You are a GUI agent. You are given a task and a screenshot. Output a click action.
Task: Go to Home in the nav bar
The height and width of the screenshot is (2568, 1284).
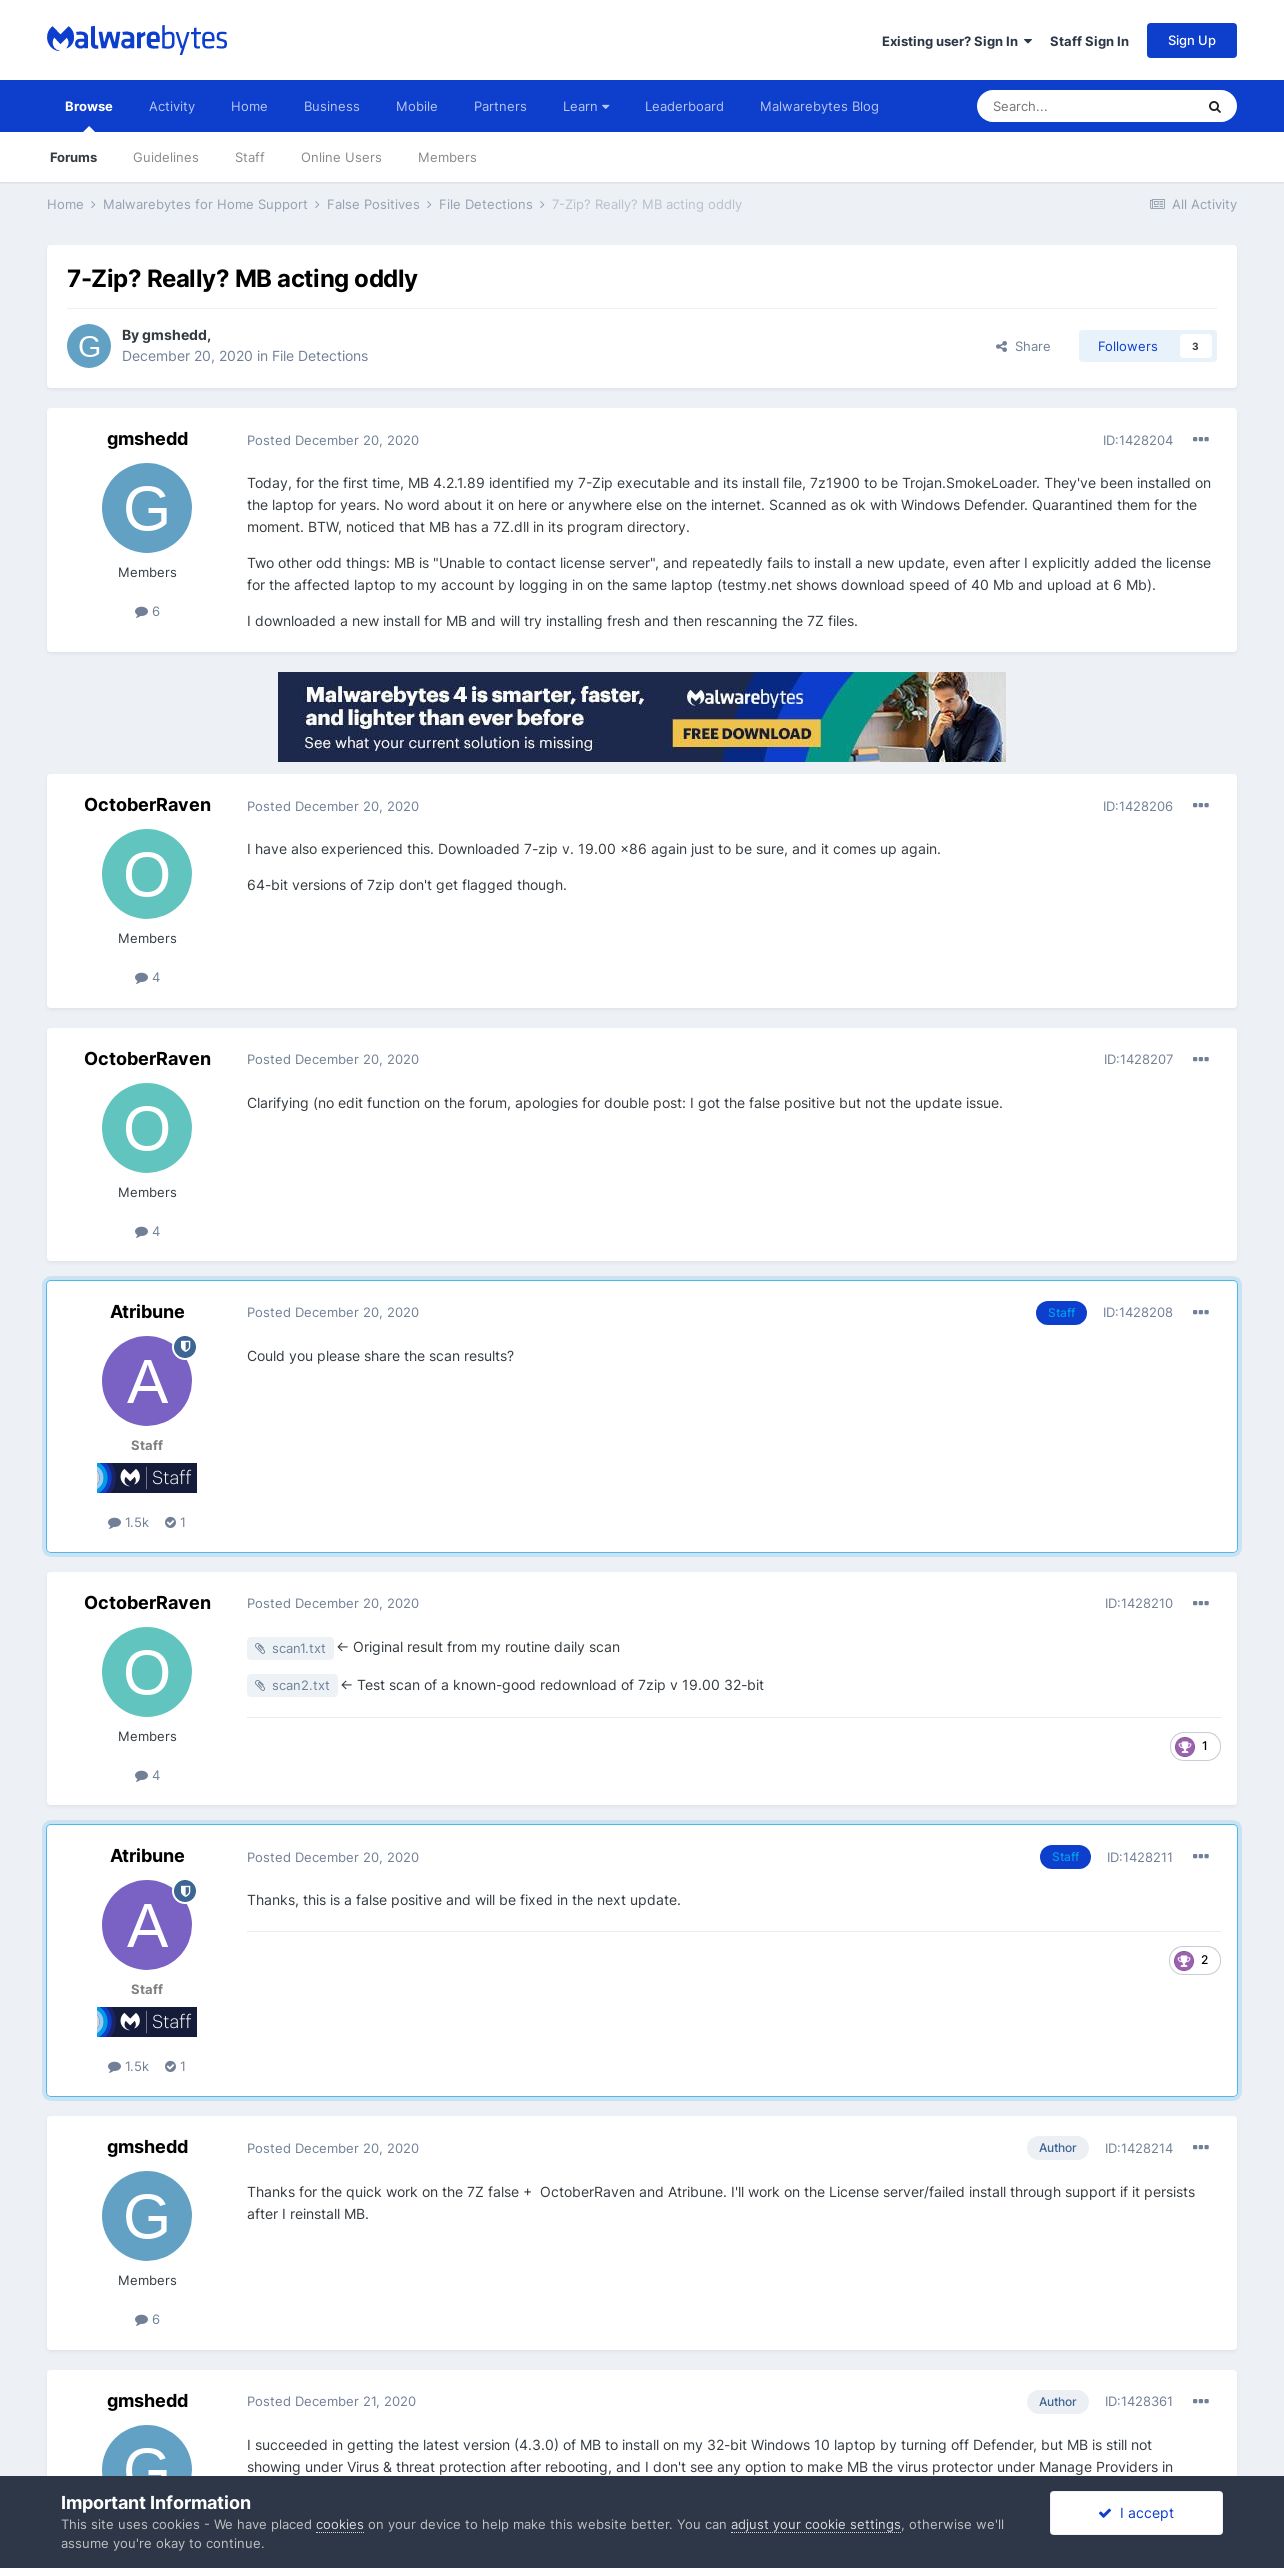click(x=249, y=106)
